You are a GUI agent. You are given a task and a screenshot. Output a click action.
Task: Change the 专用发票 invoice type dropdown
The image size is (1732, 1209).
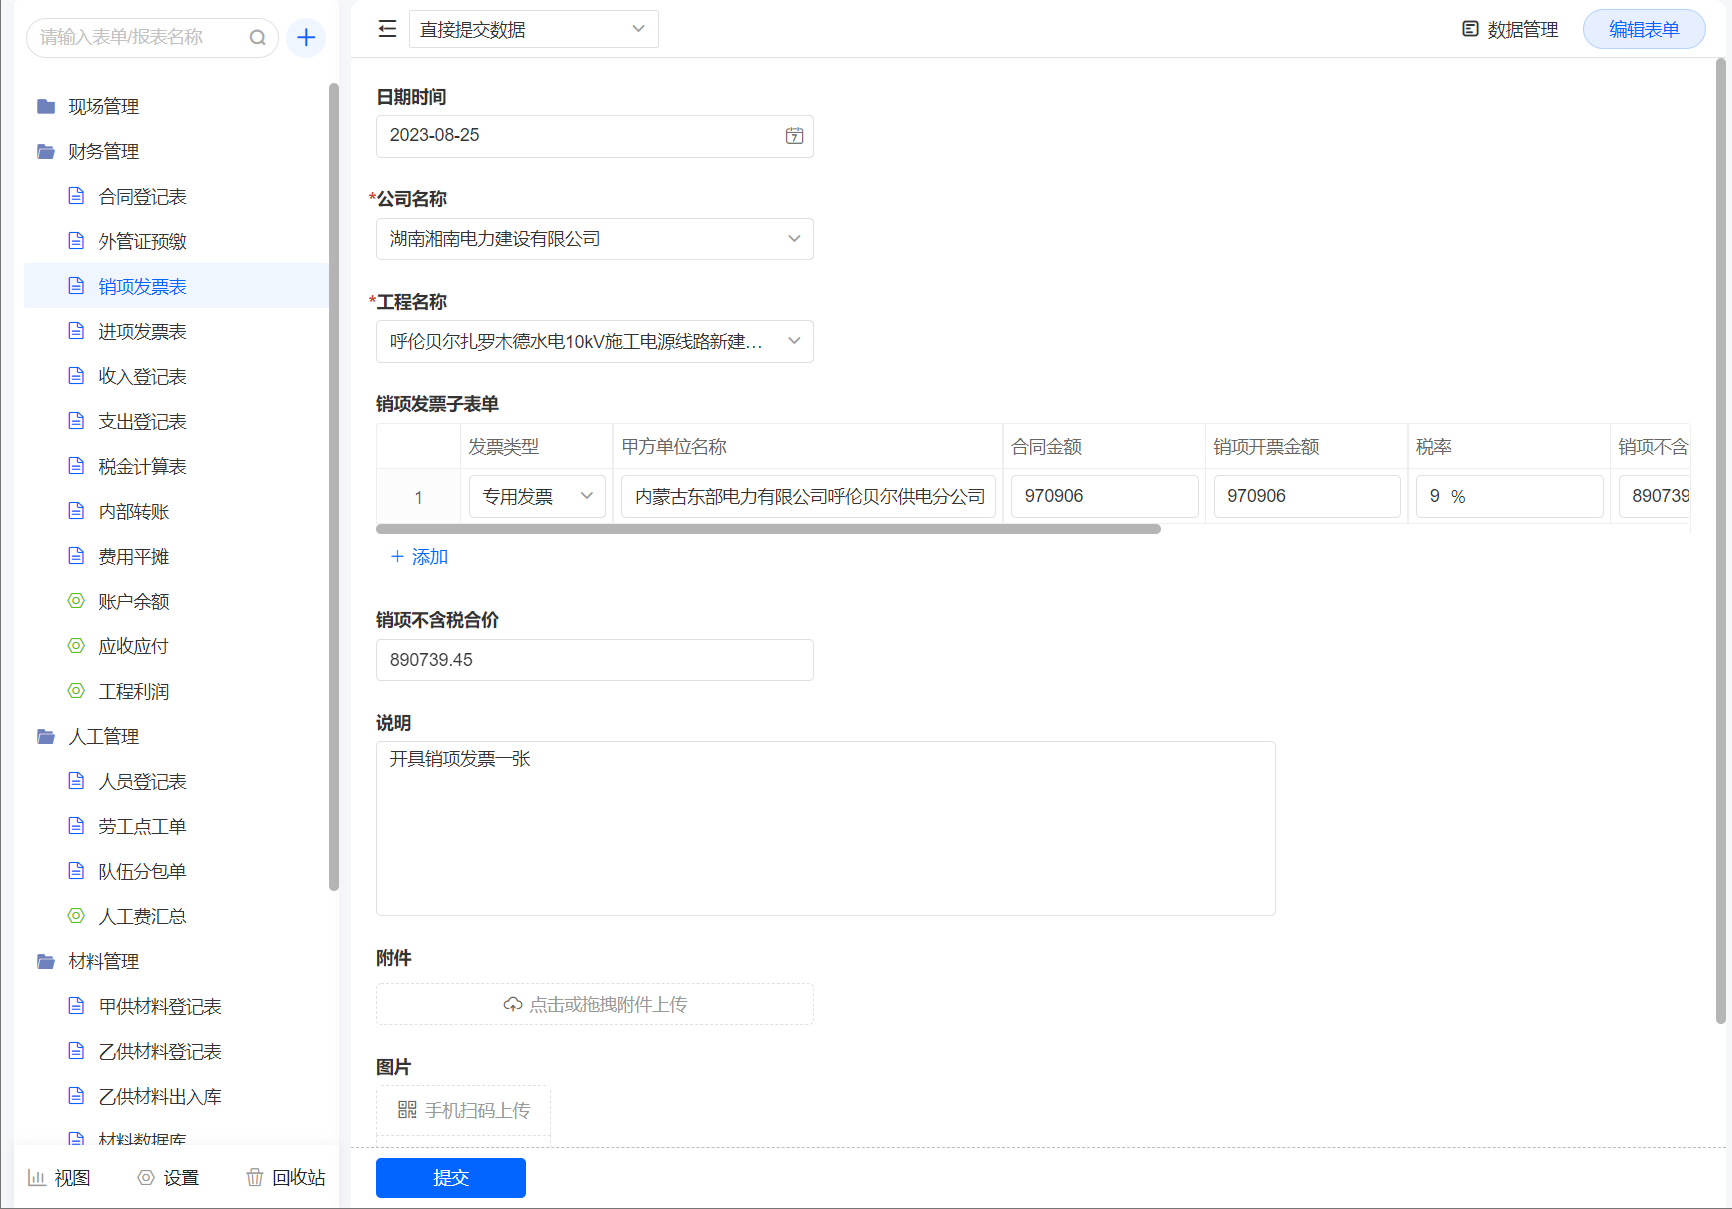pos(537,496)
